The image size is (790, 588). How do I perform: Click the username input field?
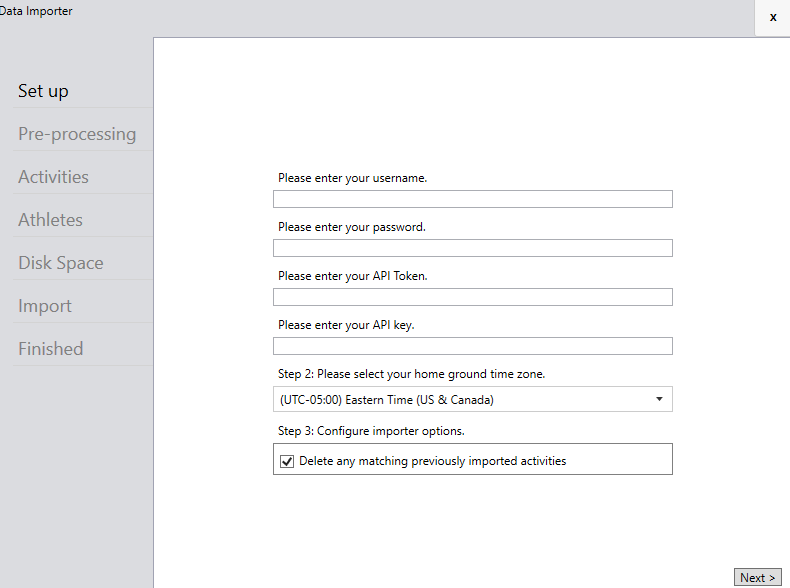(473, 199)
